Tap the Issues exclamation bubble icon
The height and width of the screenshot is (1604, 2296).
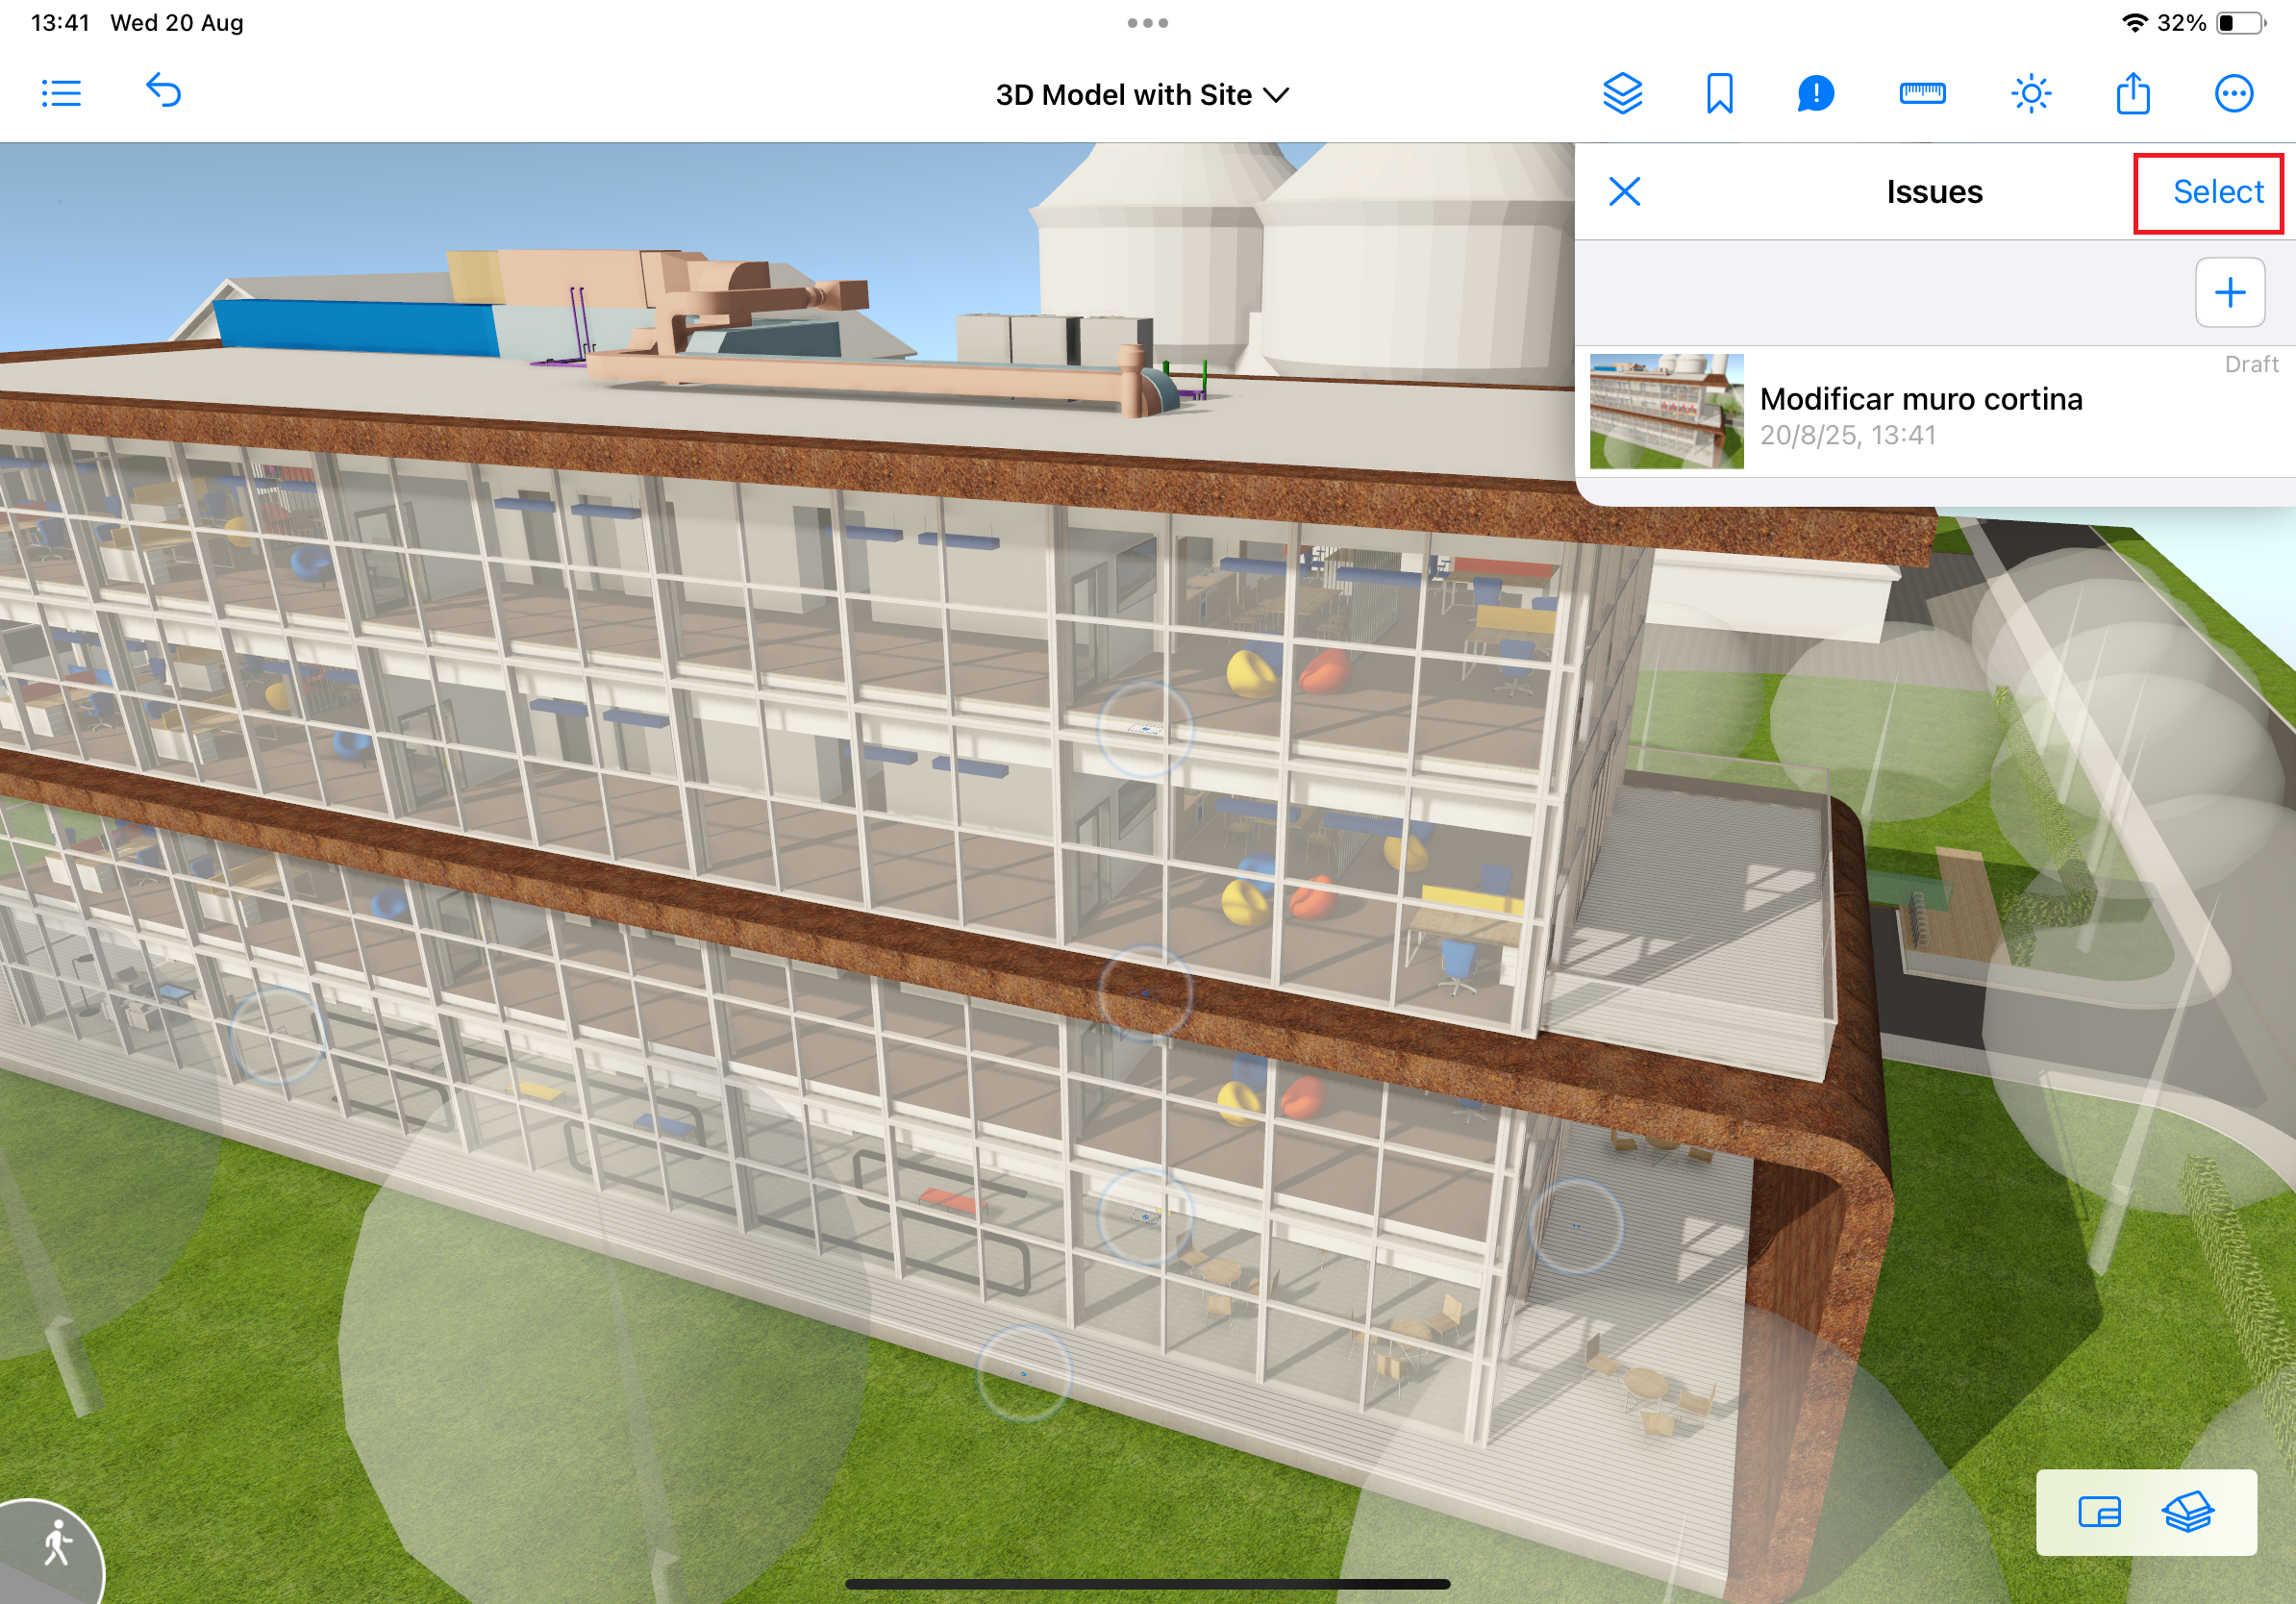(x=1815, y=94)
